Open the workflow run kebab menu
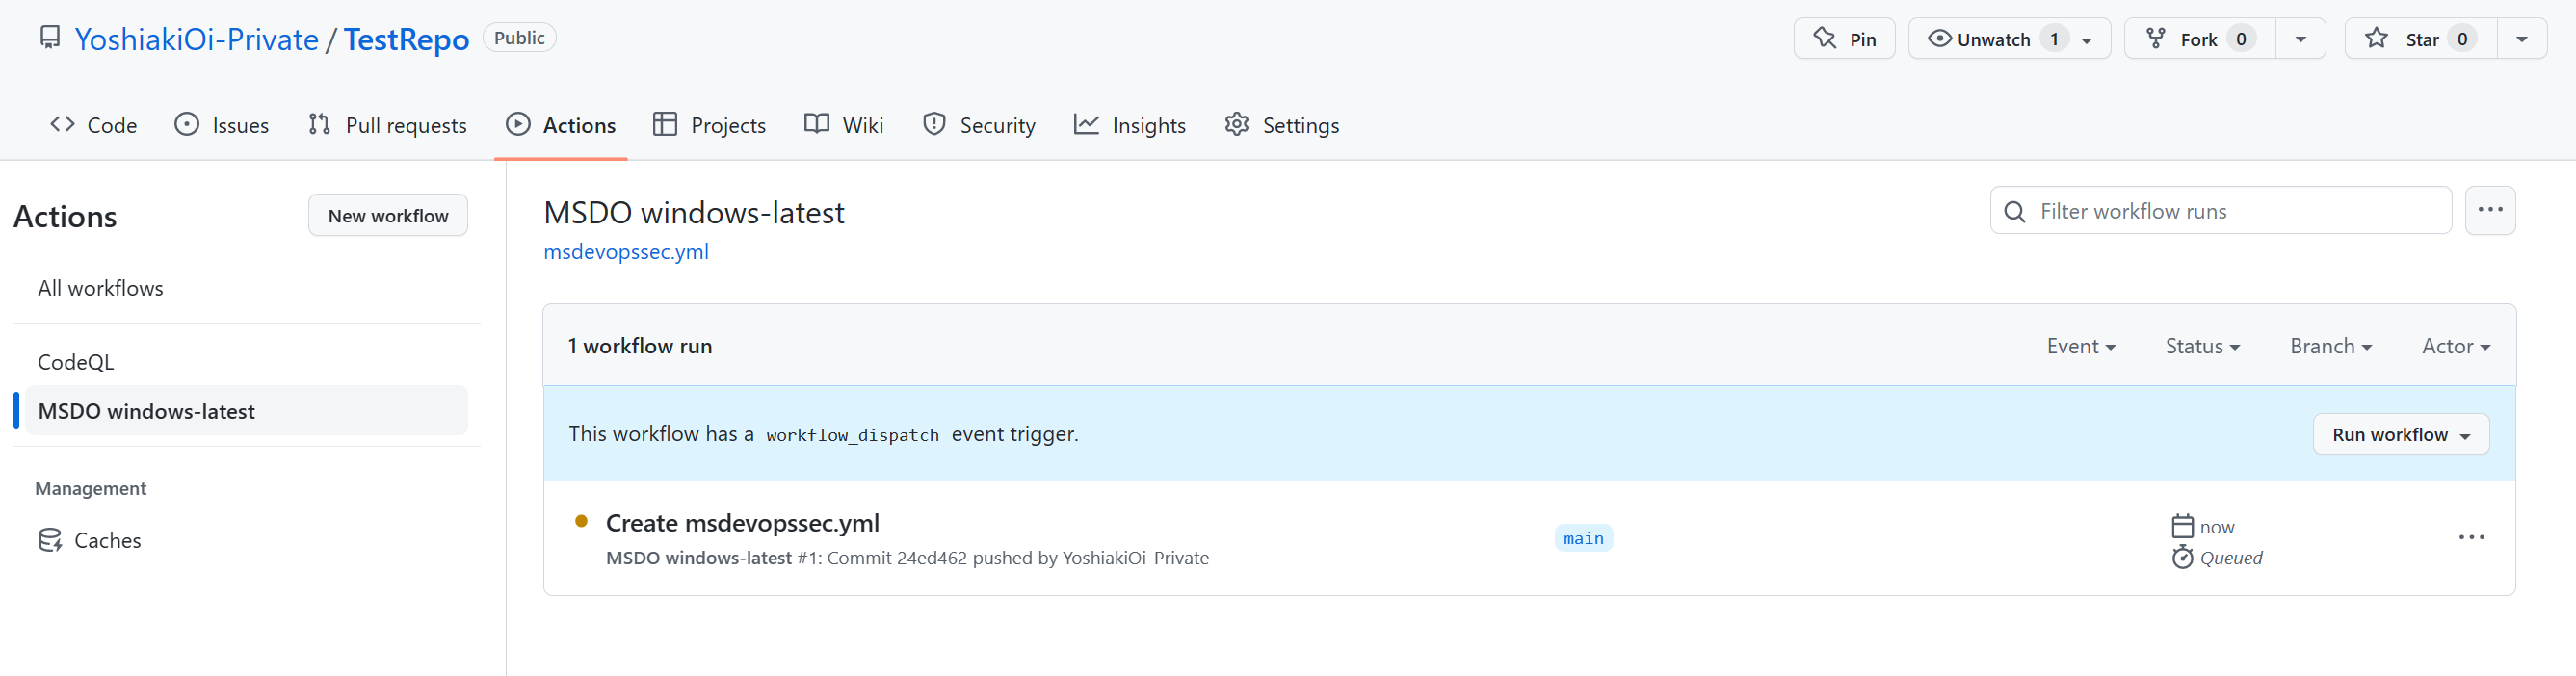The height and width of the screenshot is (676, 2576). pyautogui.click(x=2472, y=537)
